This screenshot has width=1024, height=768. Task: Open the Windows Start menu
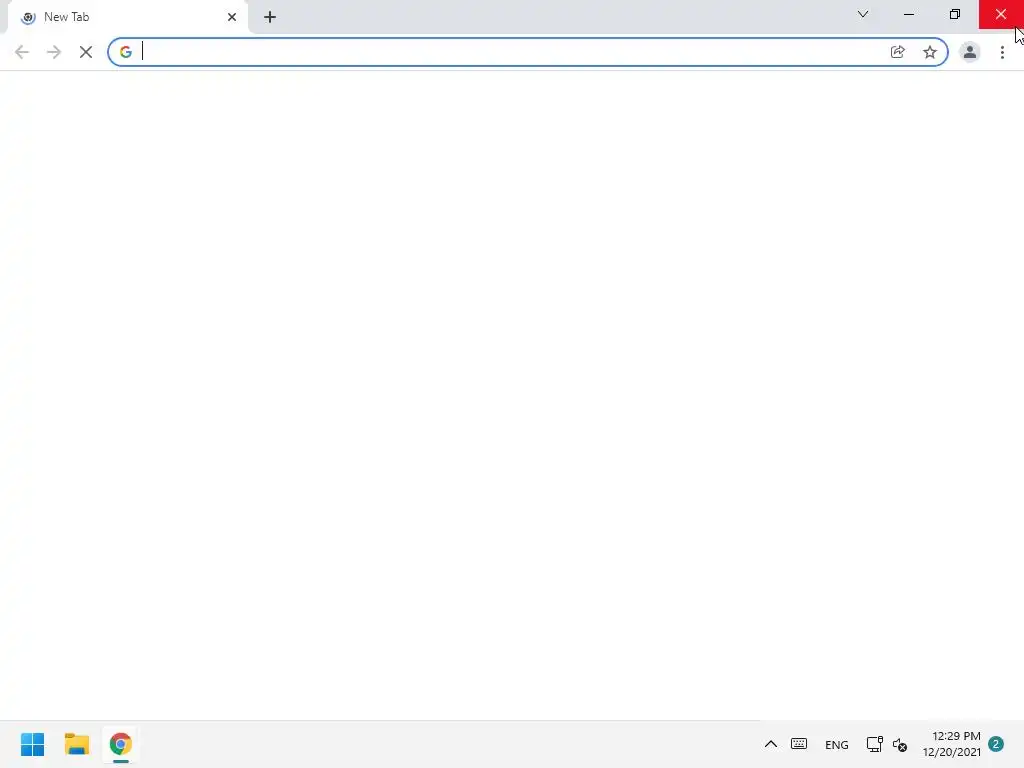point(33,744)
